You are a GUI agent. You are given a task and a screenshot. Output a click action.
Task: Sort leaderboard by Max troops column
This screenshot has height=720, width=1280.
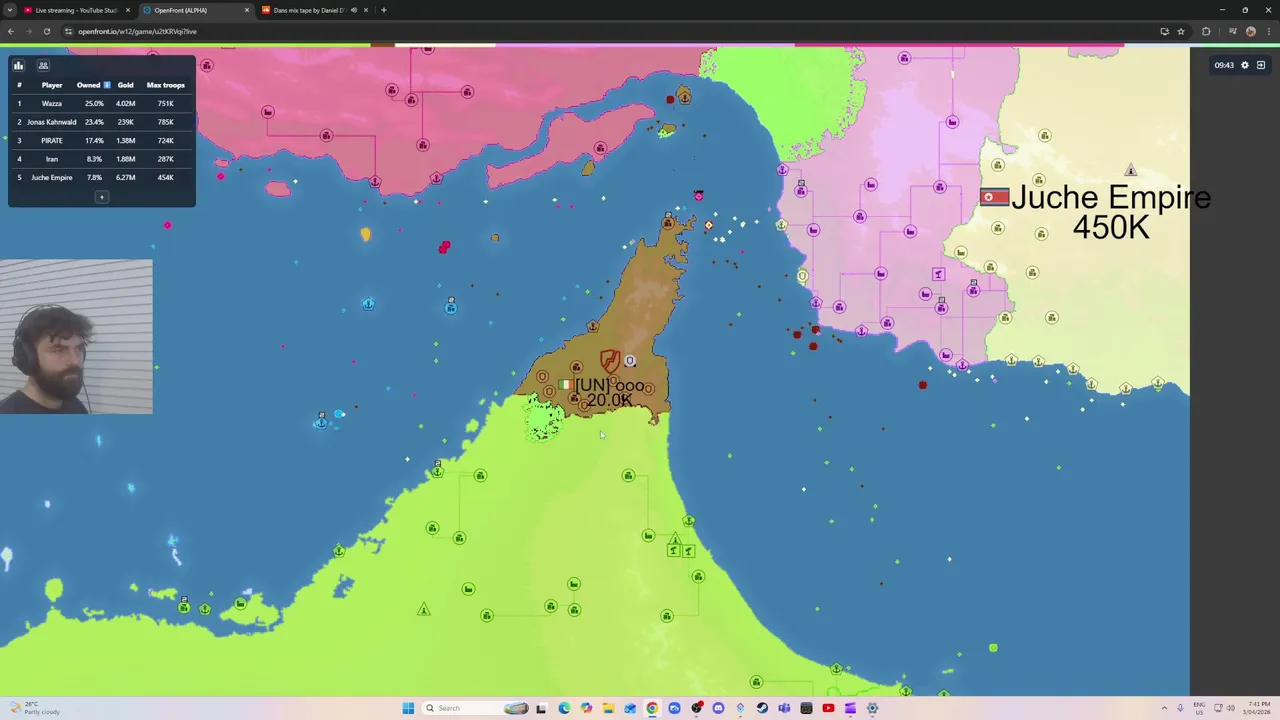pos(166,85)
